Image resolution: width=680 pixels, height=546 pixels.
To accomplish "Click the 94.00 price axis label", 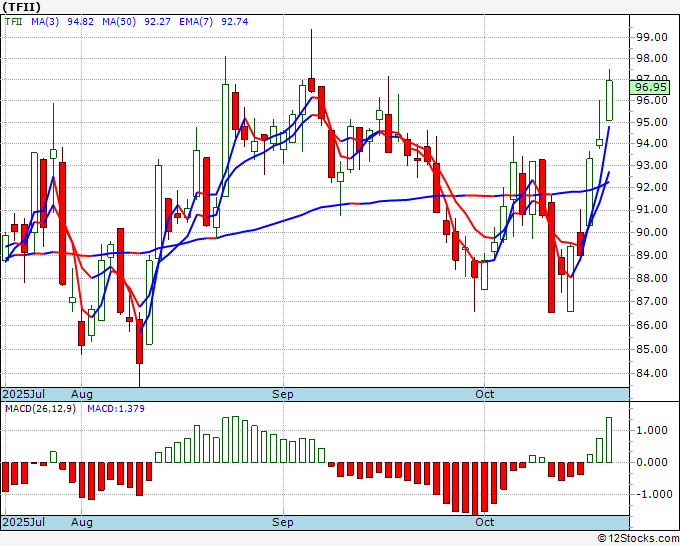I will click(x=651, y=143).
